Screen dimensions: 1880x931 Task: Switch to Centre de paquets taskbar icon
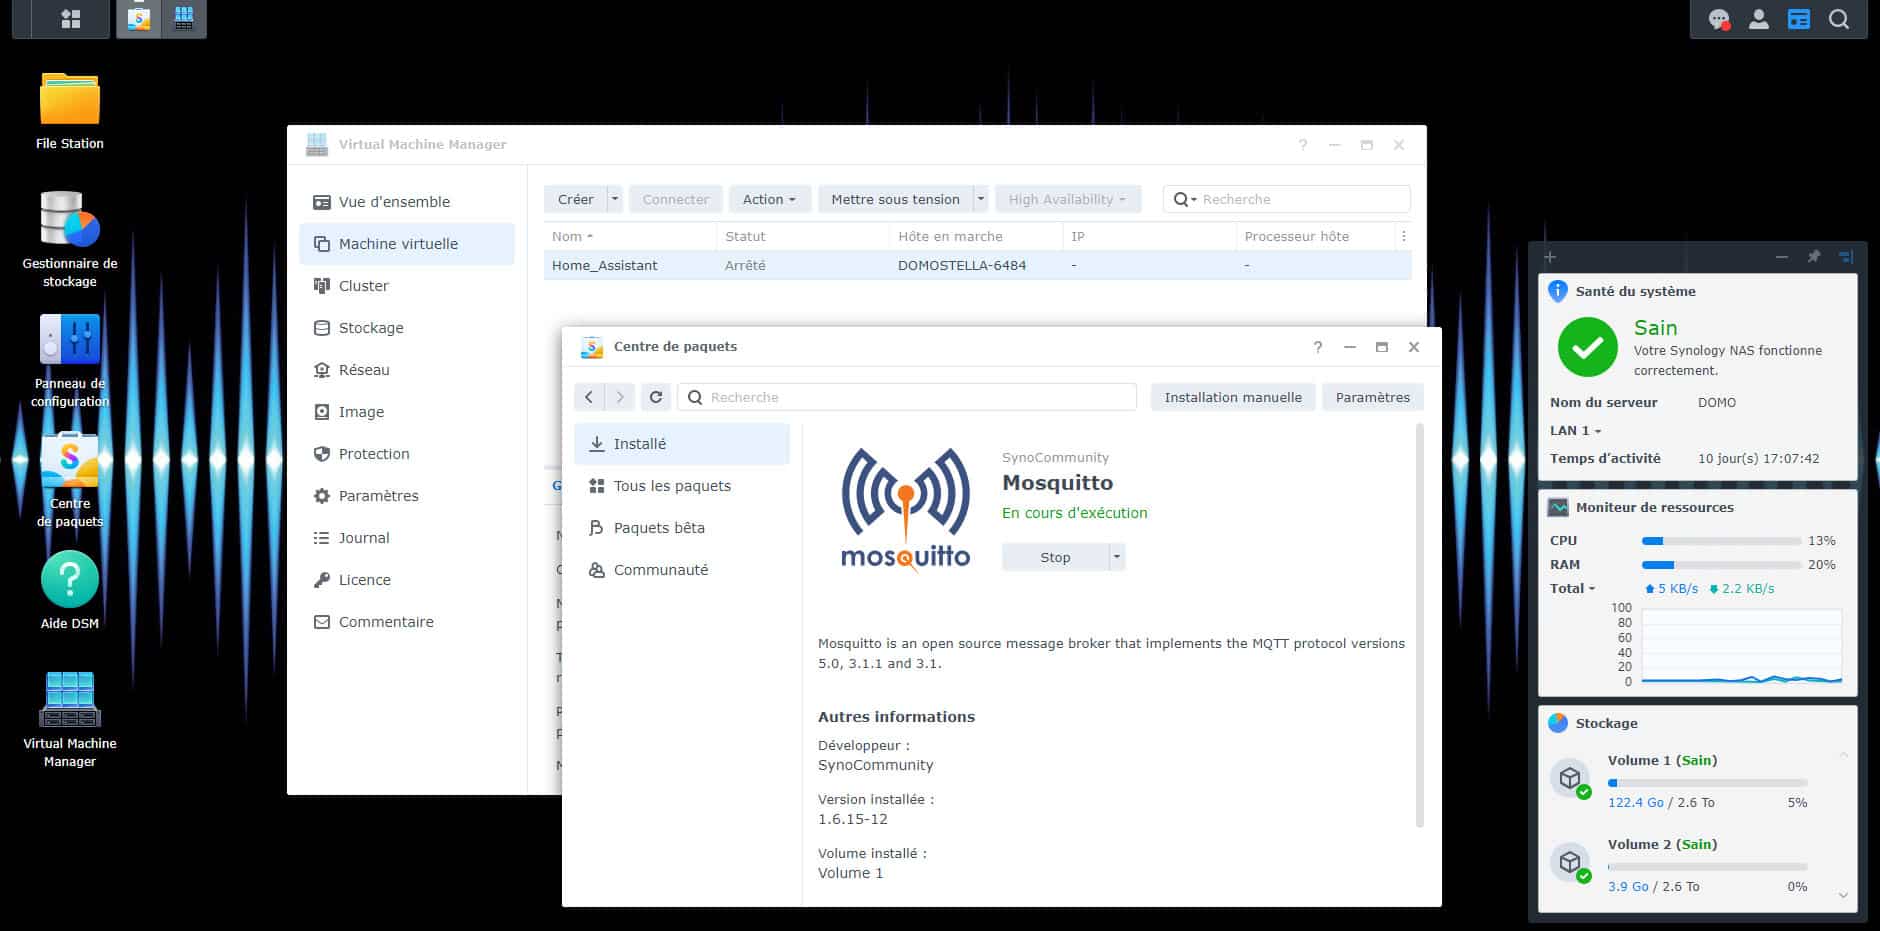(139, 19)
